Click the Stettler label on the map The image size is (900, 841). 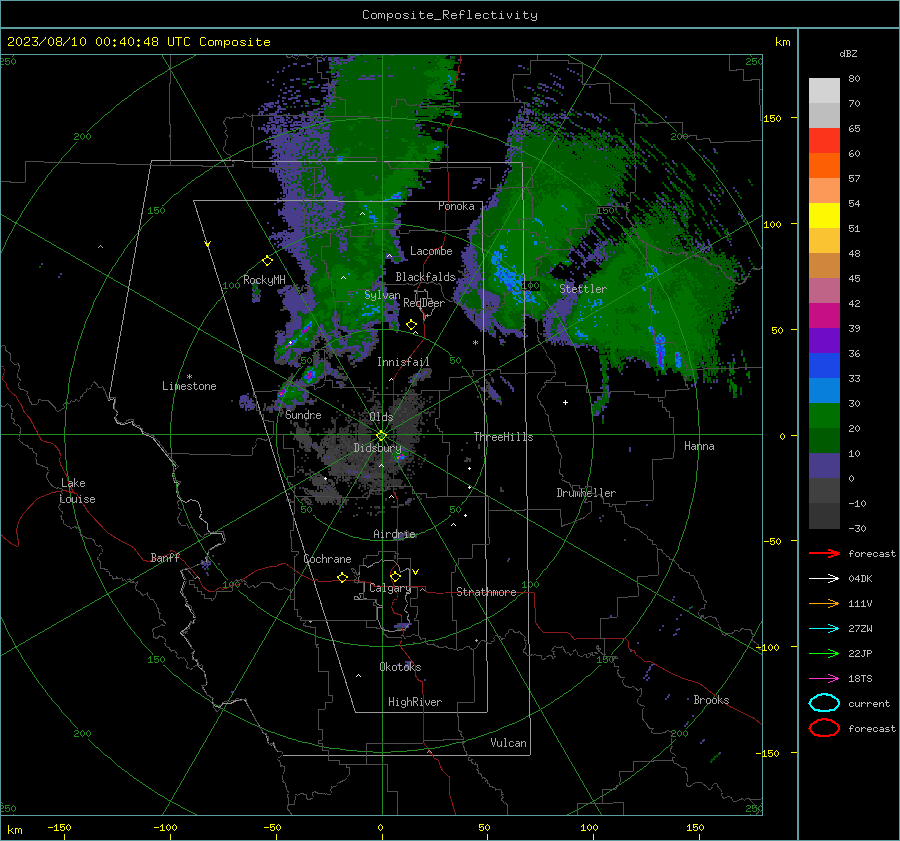583,289
